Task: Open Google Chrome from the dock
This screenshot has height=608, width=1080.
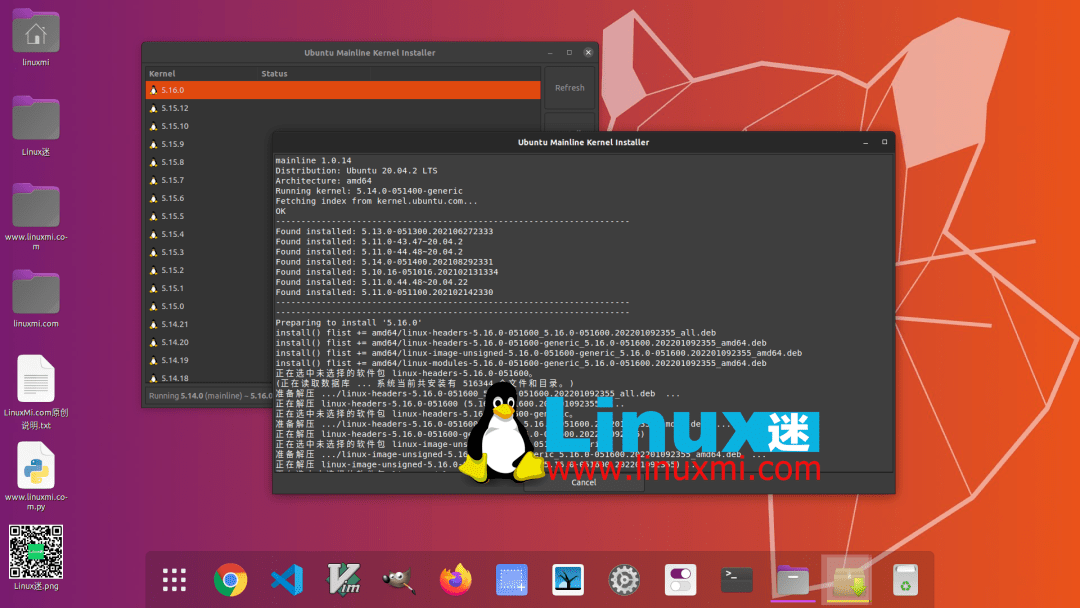Action: pyautogui.click(x=230, y=580)
